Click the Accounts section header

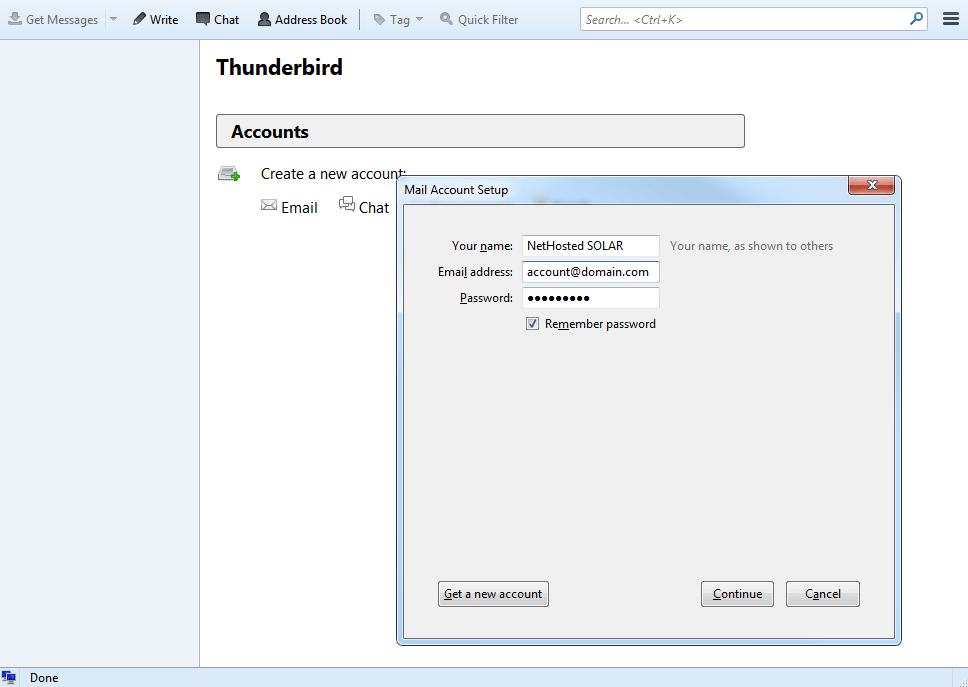pyautogui.click(x=480, y=131)
